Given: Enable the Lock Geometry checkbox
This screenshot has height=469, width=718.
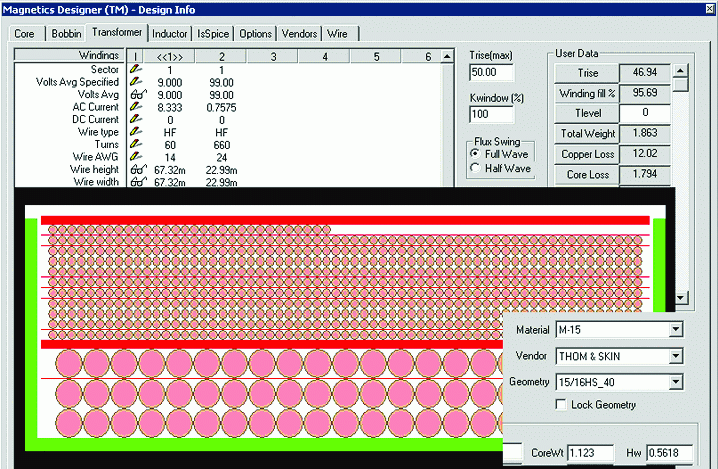Looking at the screenshot, I should tap(561, 405).
